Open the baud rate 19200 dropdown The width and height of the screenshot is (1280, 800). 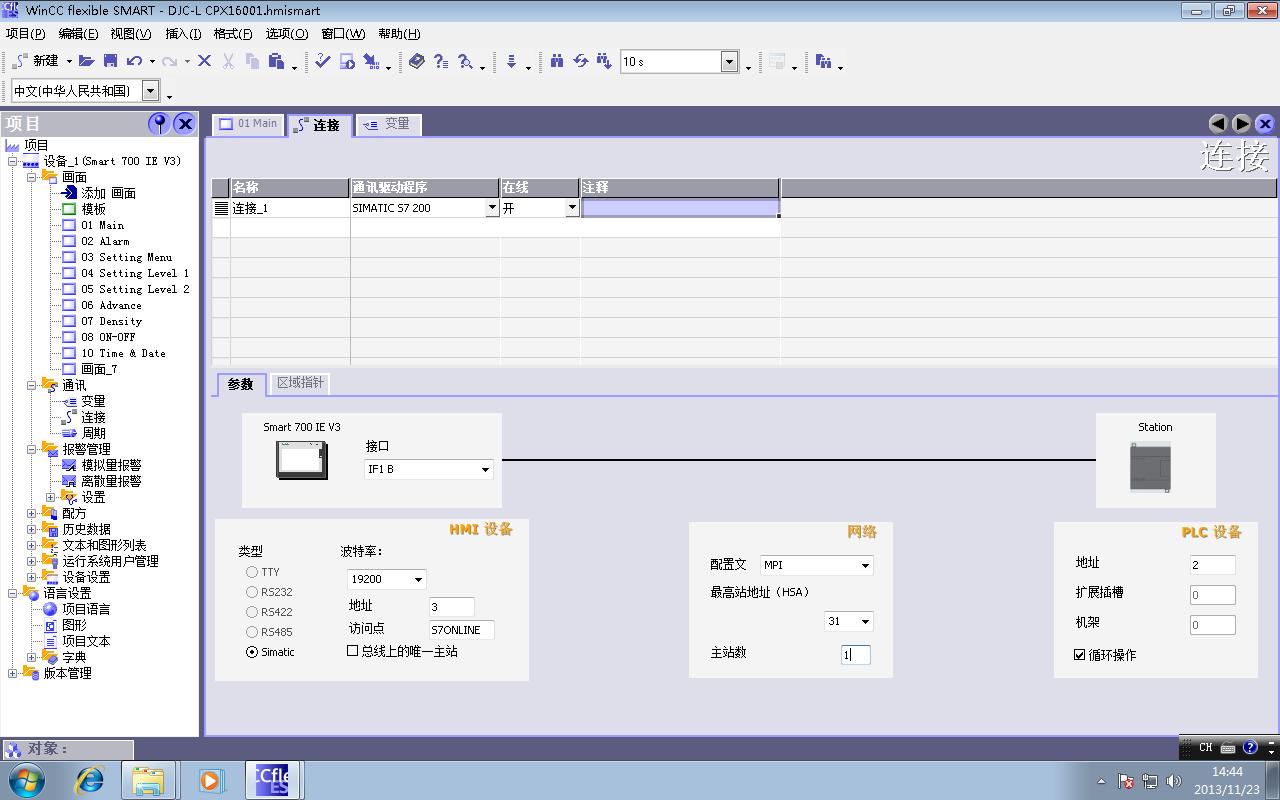(x=418, y=579)
